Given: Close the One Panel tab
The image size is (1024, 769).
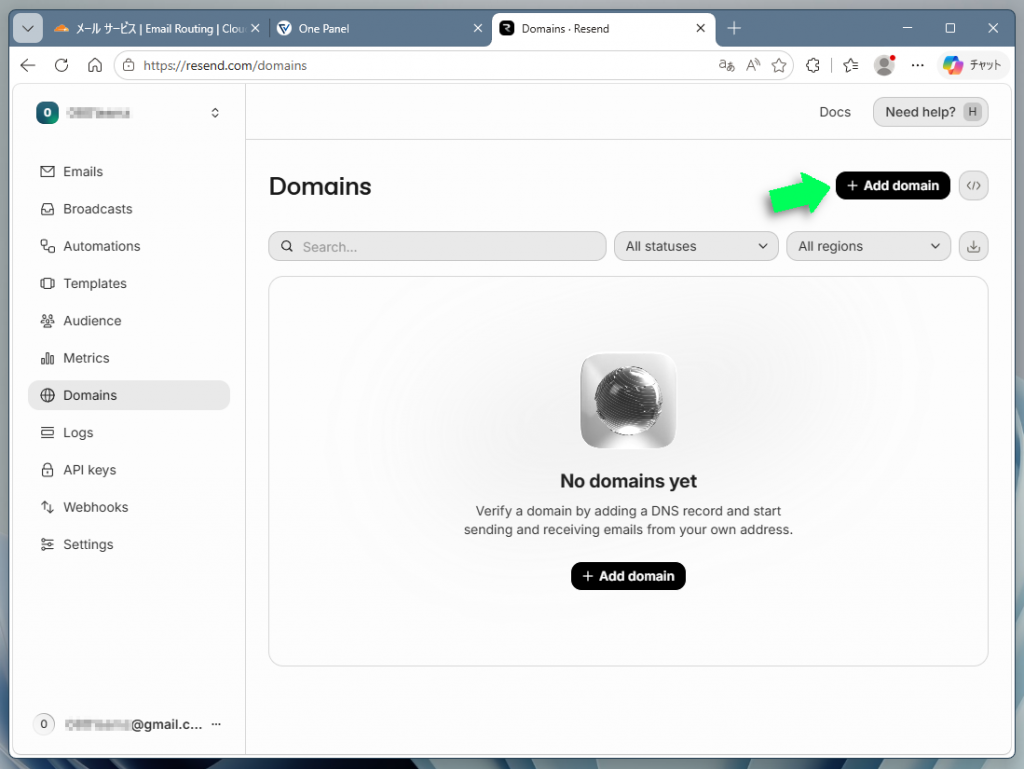Looking at the screenshot, I should click(477, 28).
